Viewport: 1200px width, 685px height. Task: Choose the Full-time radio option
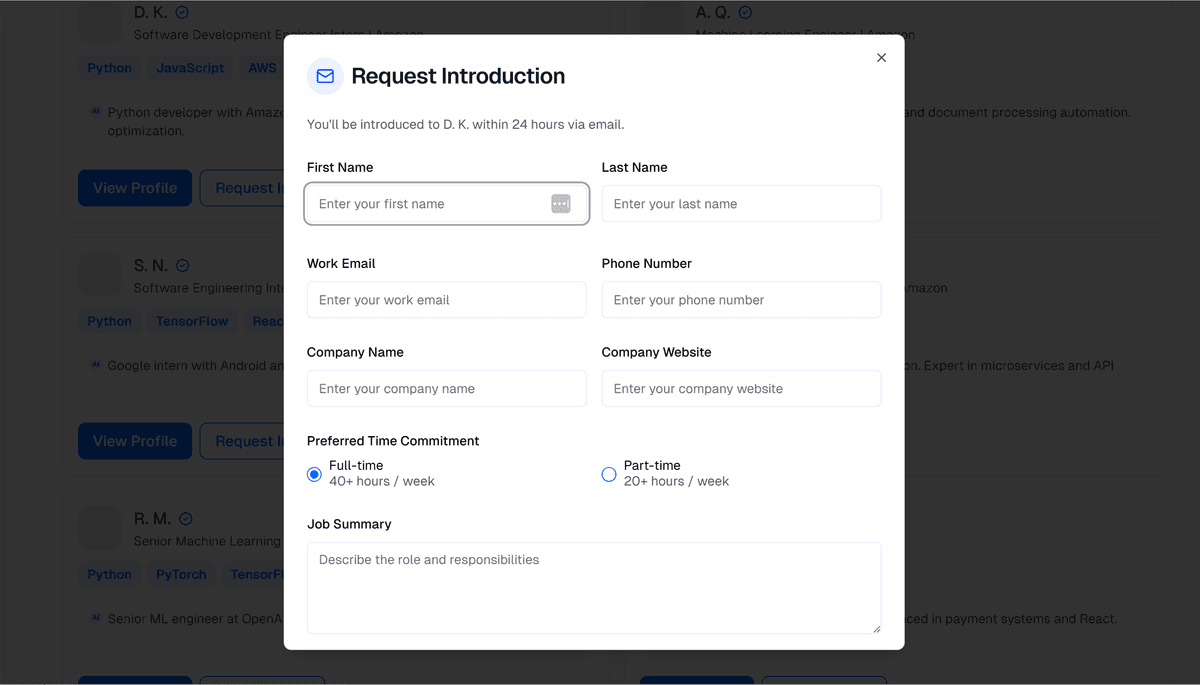[315, 474]
